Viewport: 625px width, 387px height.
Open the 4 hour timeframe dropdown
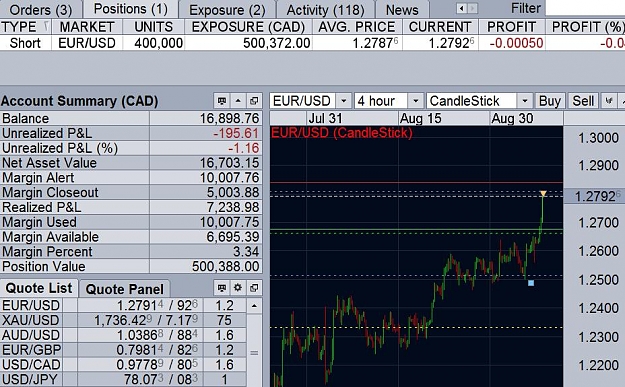click(x=415, y=101)
